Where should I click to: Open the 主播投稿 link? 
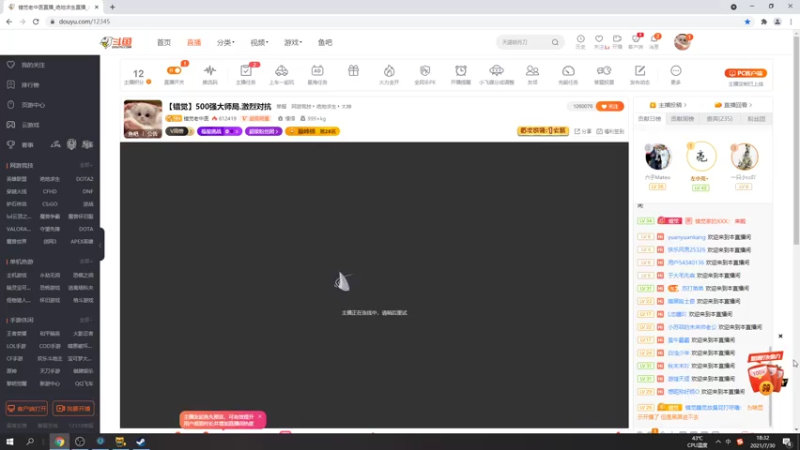pyautogui.click(x=668, y=105)
